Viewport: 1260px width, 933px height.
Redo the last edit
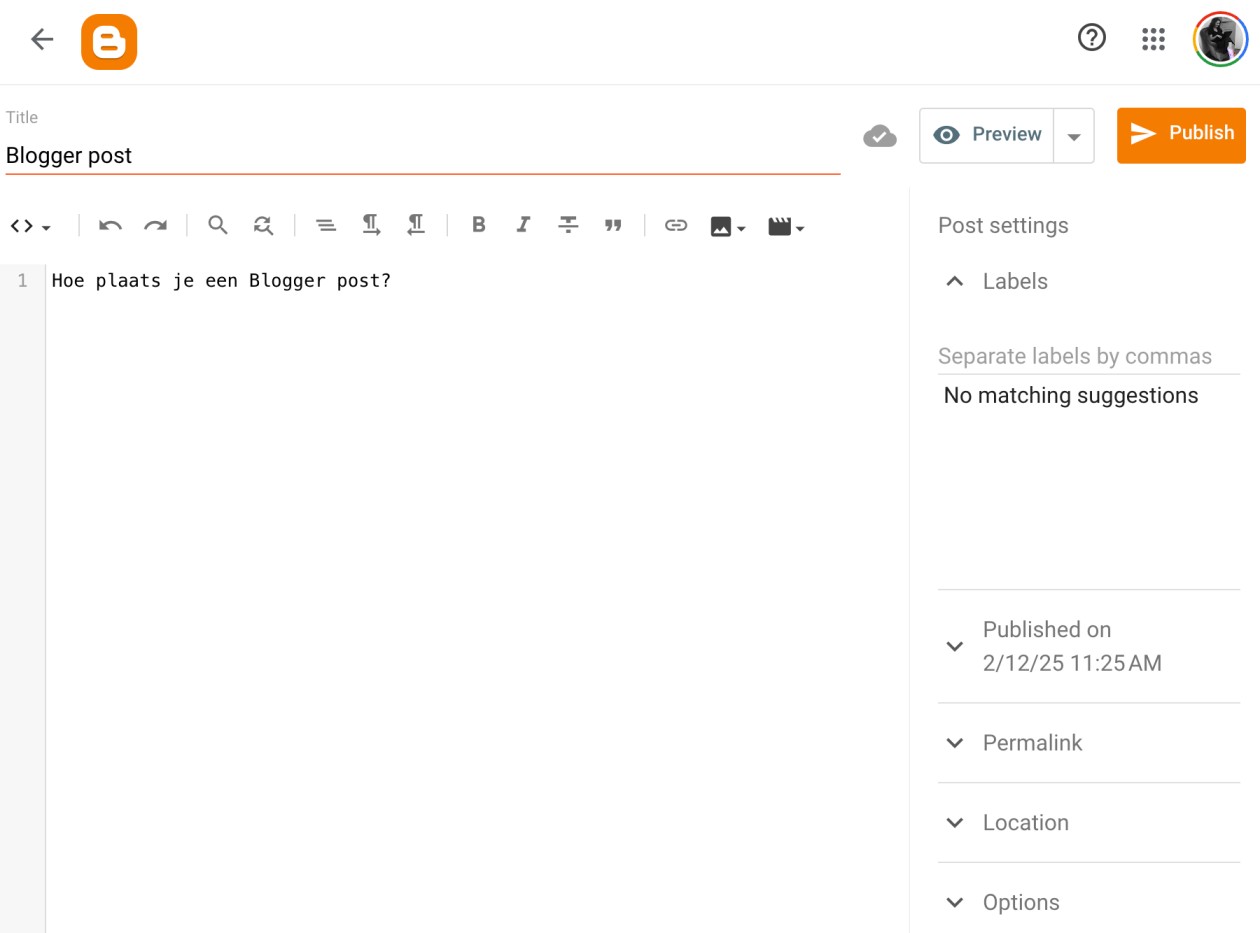155,226
